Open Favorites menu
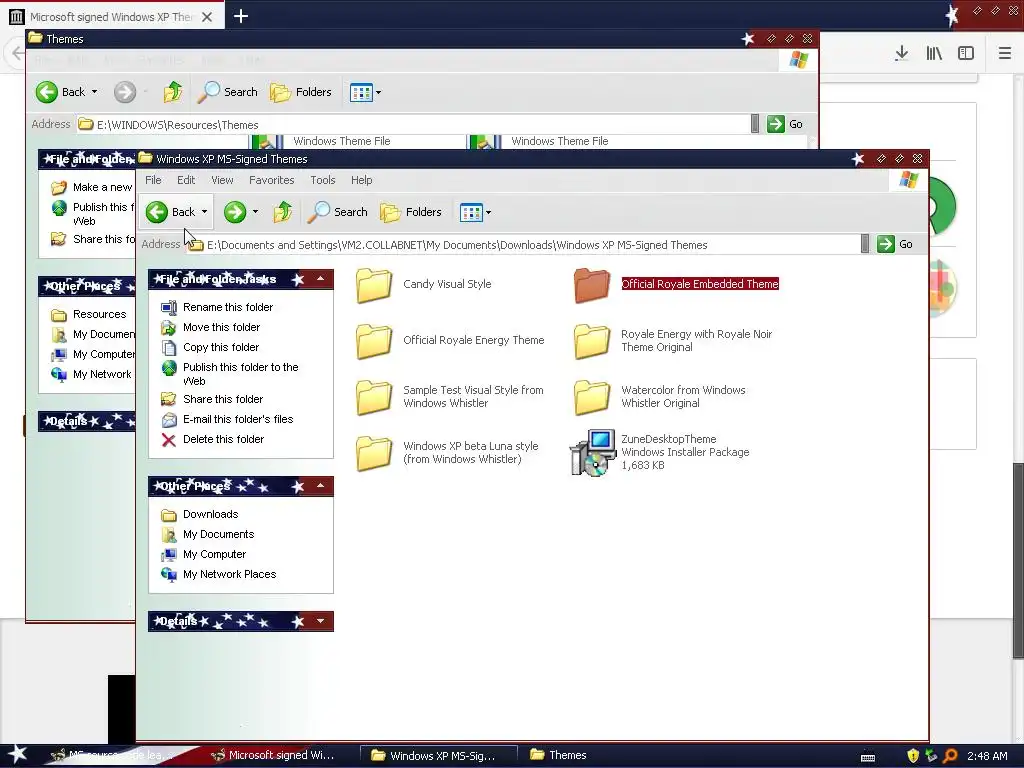Viewport: 1024px width, 768px height. (x=272, y=180)
